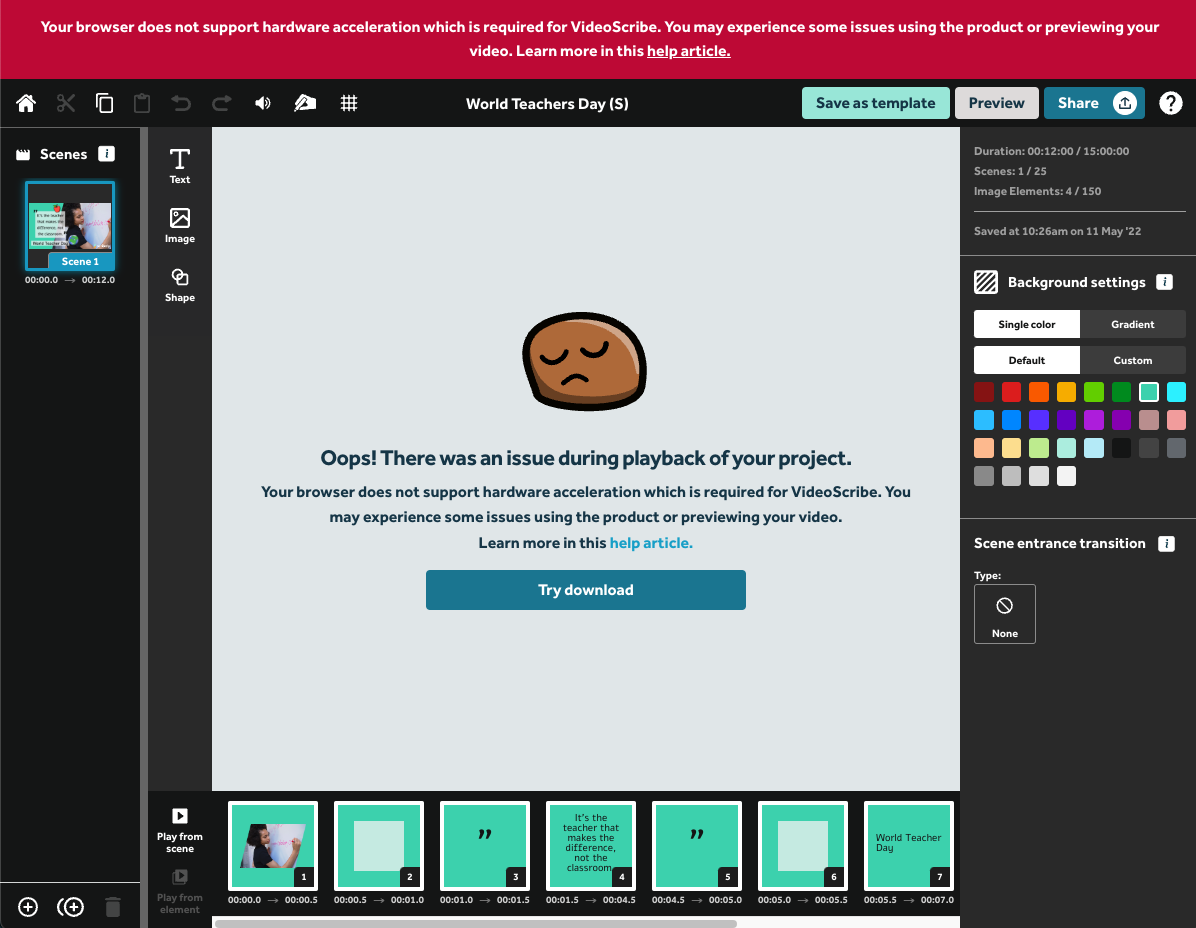Open the help article link in the banner
Image resolution: width=1196 pixels, height=928 pixels.
tap(688, 50)
